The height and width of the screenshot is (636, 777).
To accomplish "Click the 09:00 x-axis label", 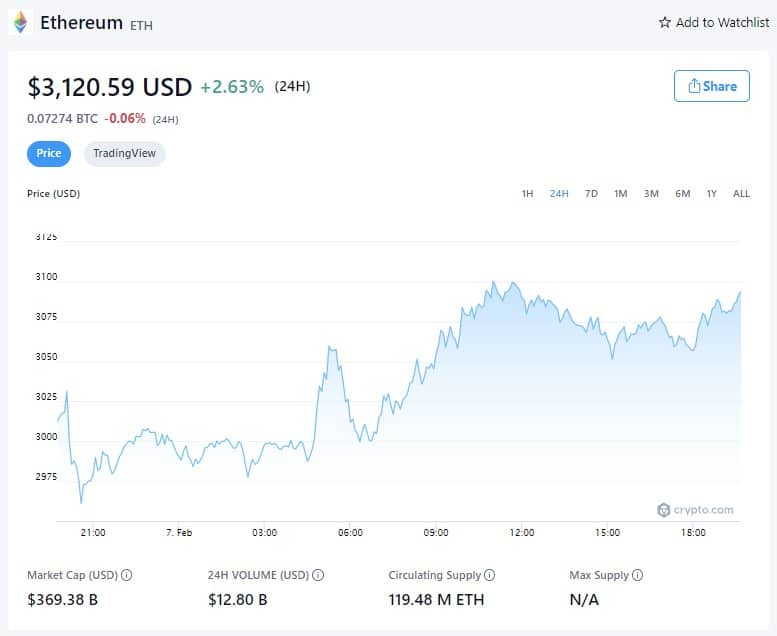I will tap(436, 533).
